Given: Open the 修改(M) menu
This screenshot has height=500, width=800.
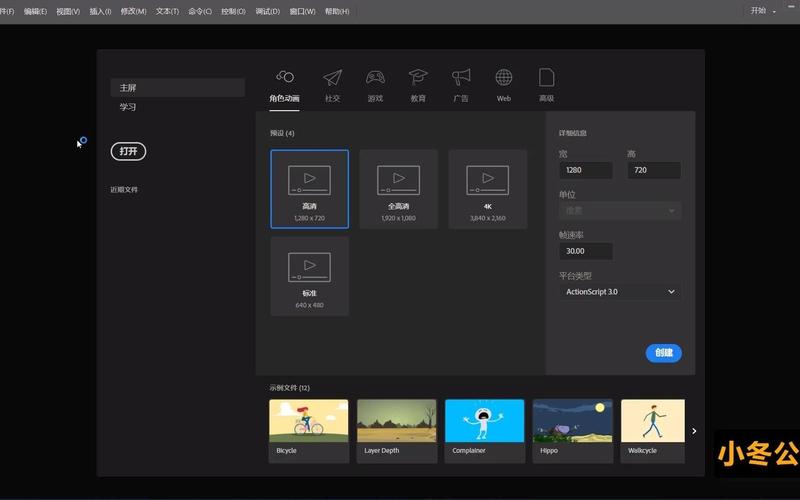Looking at the screenshot, I should coord(133,11).
